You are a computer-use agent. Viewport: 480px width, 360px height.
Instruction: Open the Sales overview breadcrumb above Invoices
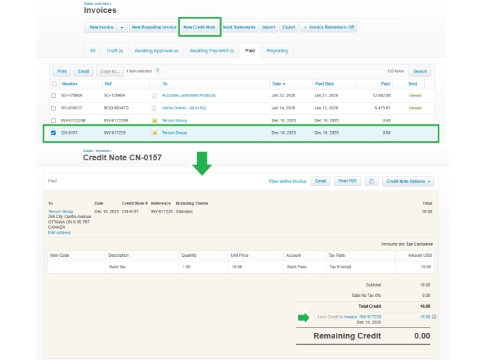(97, 3)
